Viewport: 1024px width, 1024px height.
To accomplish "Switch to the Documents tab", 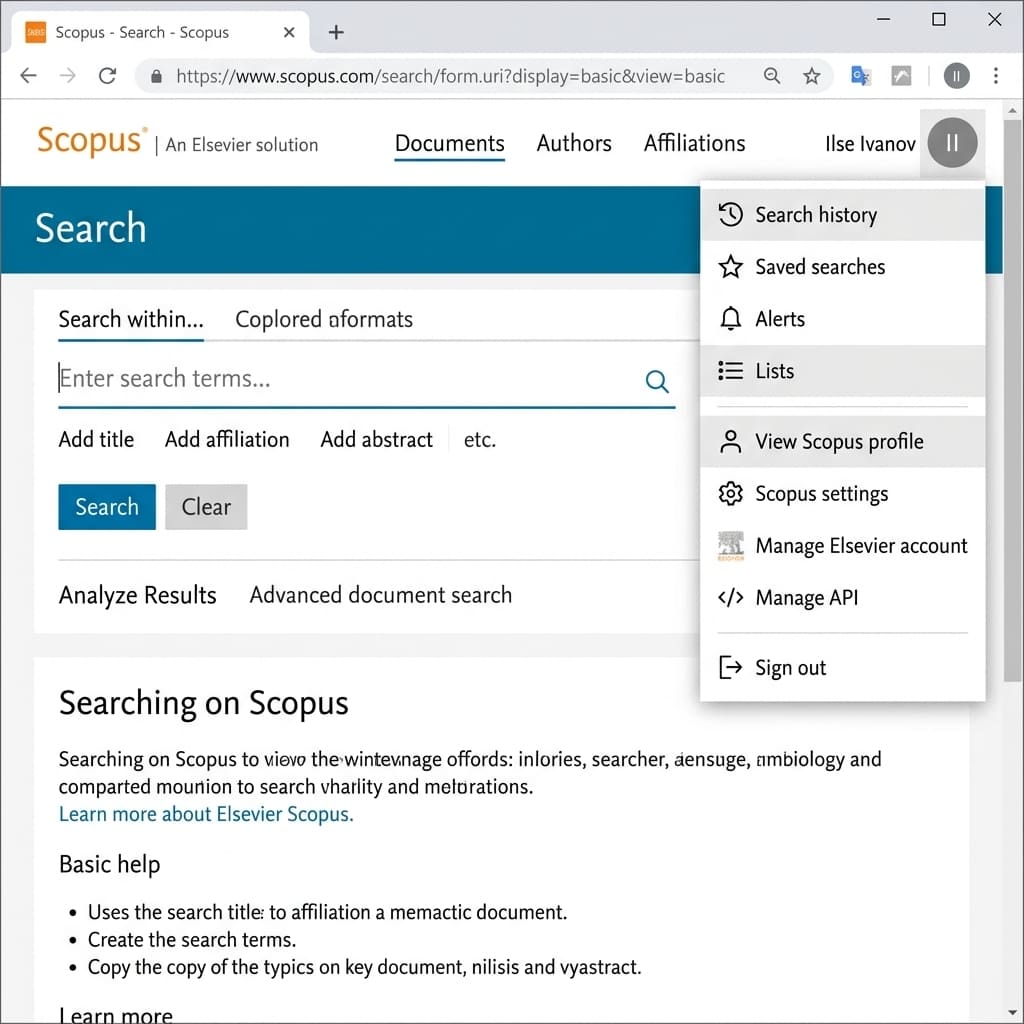I will click(x=449, y=143).
